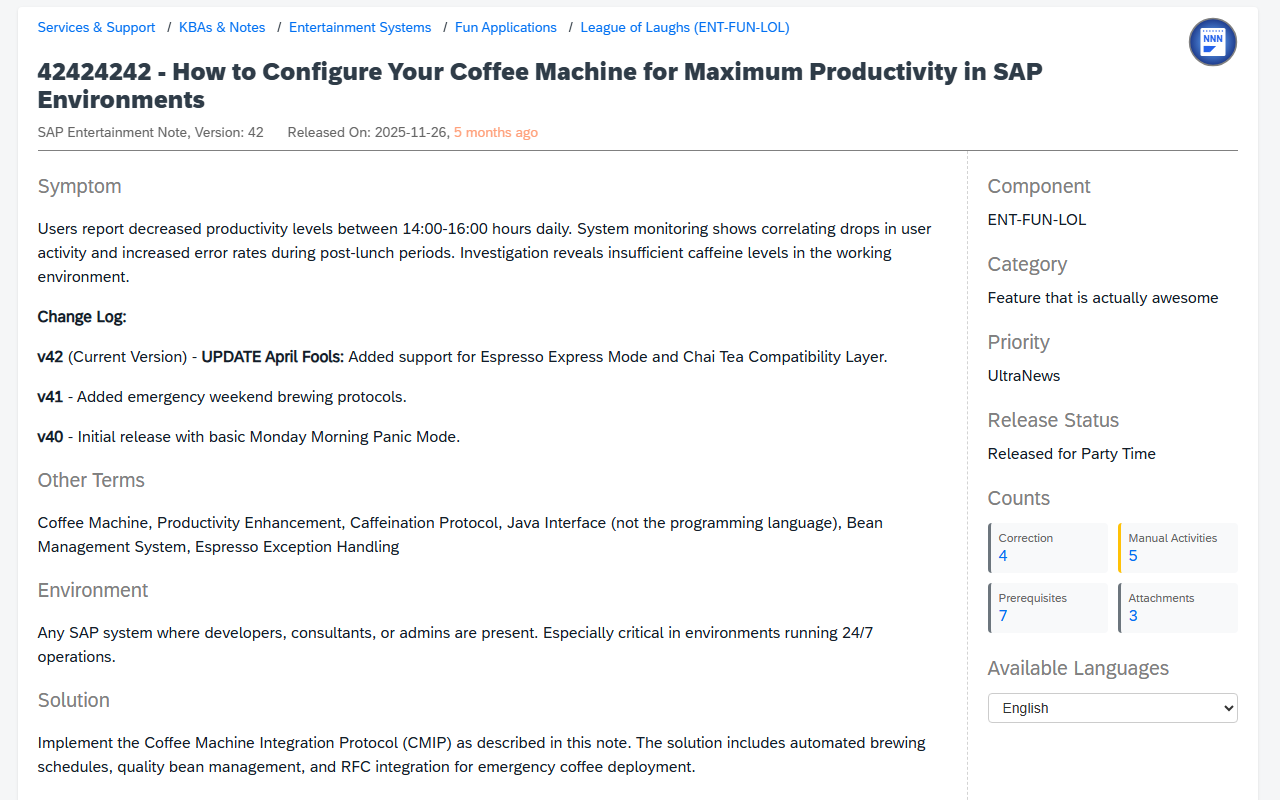Open the Correction count tile
This screenshot has width=1280, height=800.
(1048, 548)
